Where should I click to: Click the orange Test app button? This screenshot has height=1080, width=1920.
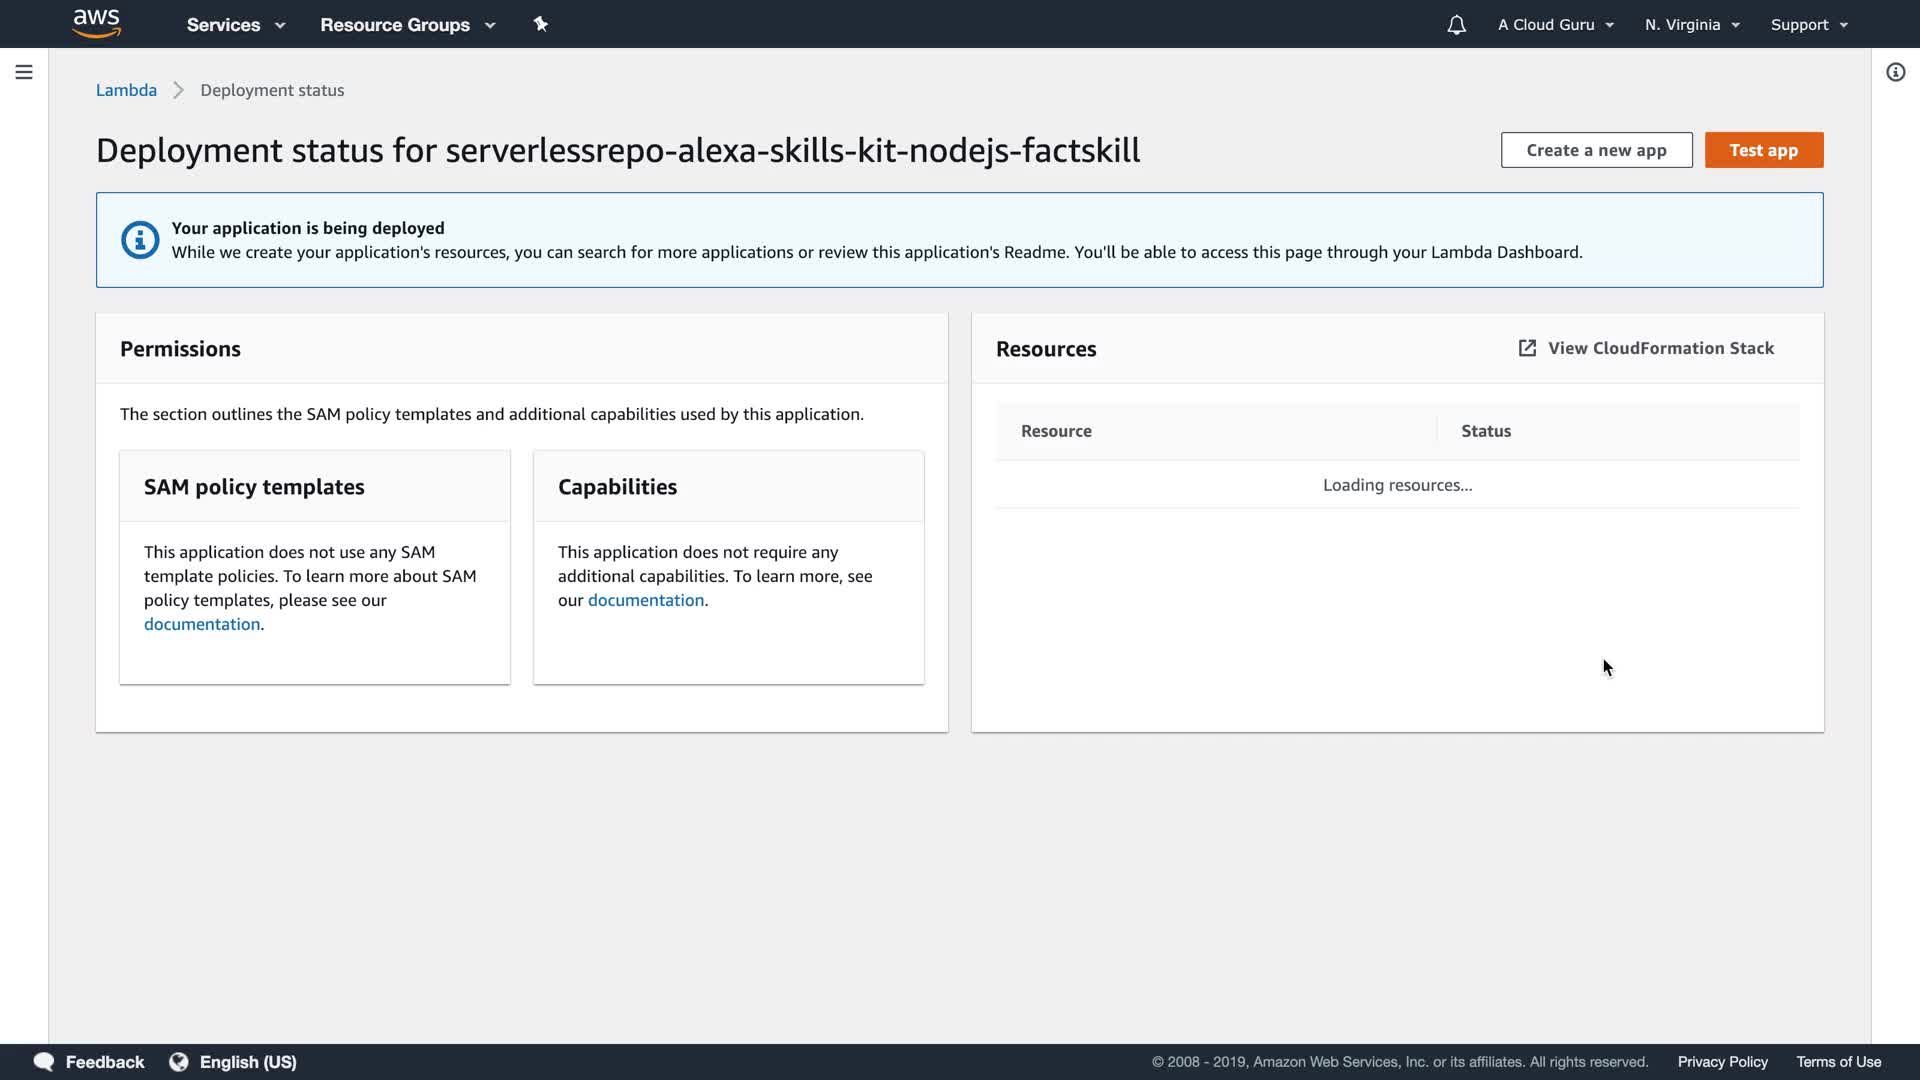point(1763,150)
